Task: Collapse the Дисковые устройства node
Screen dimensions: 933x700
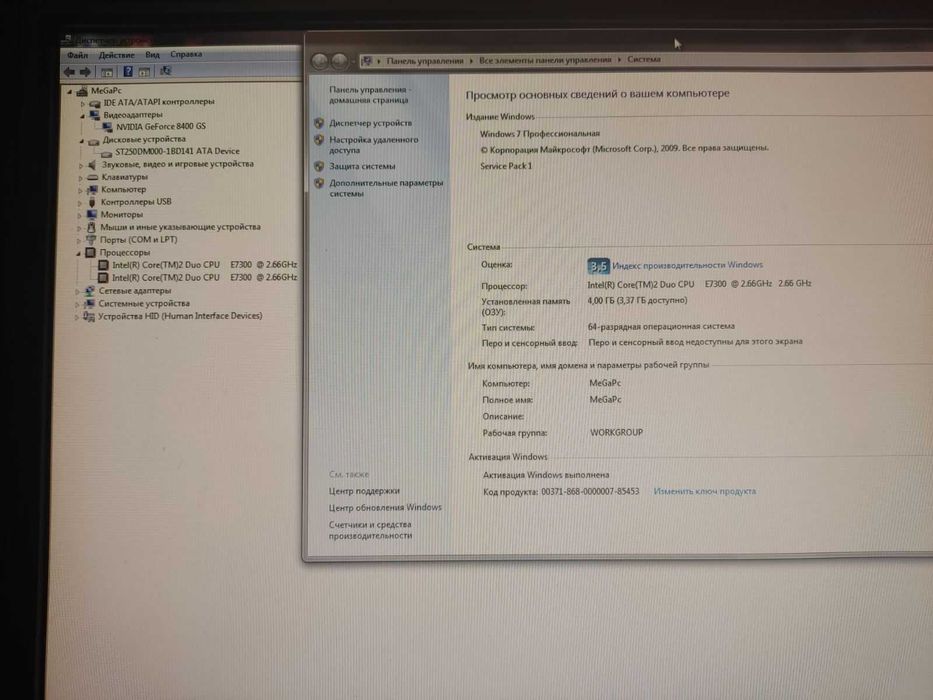Action: click(x=82, y=141)
